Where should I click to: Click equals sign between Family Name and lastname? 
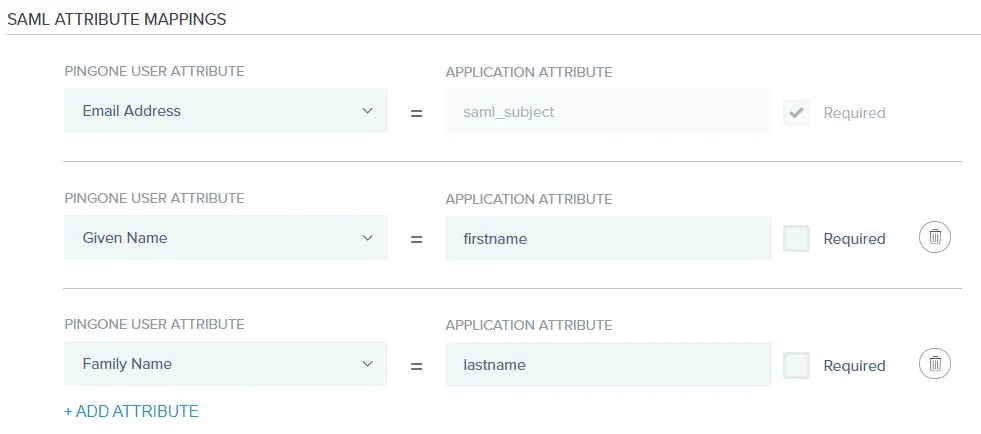click(x=417, y=366)
